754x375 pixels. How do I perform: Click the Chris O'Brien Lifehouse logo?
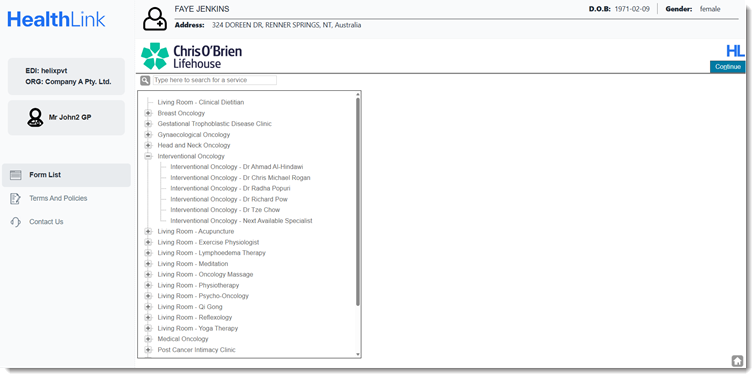pyautogui.click(x=191, y=56)
